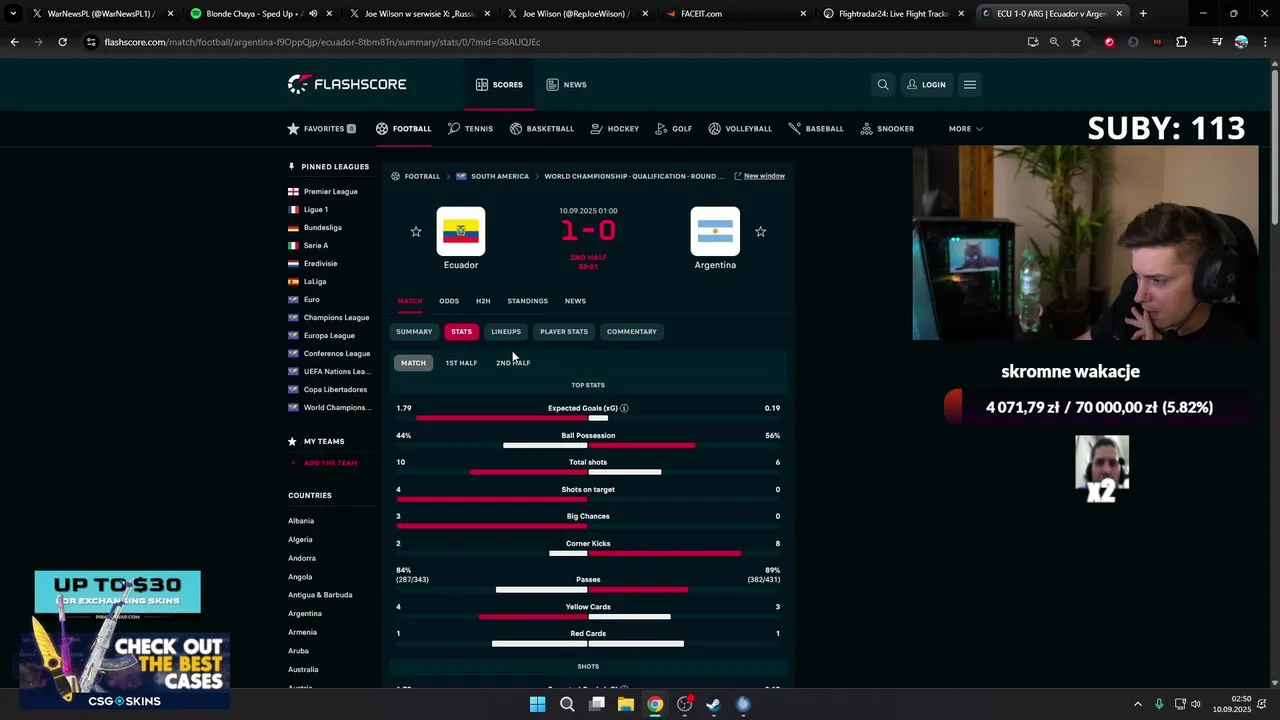Image resolution: width=1280 pixels, height=720 pixels.
Task: Open the search magnifier icon in header
Action: tap(883, 85)
